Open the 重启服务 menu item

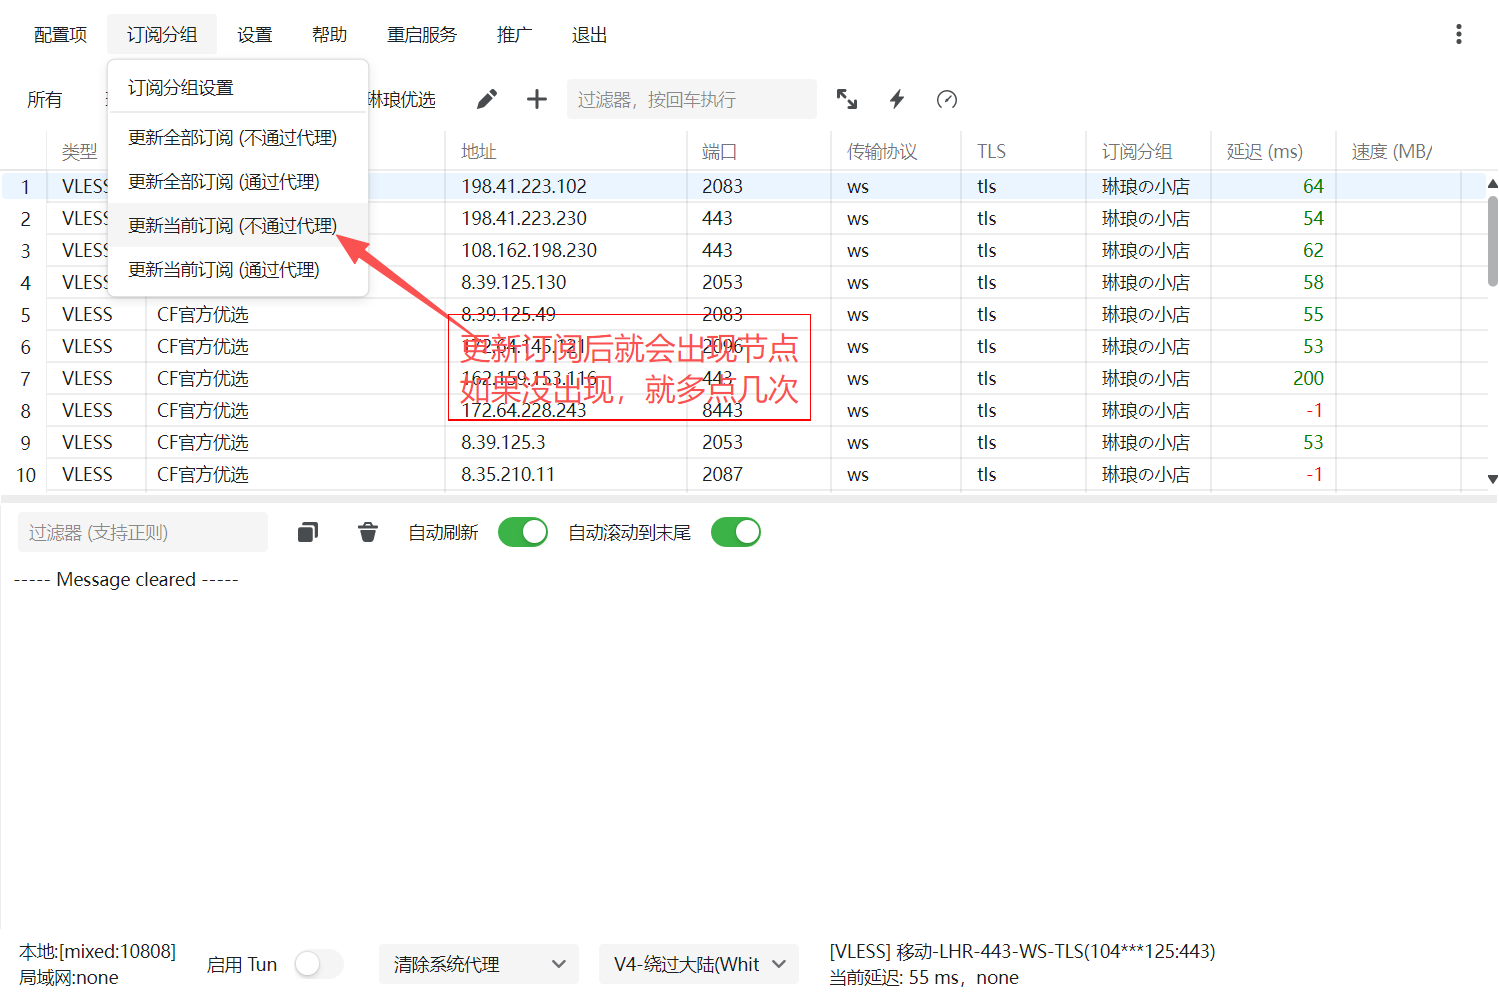click(422, 35)
